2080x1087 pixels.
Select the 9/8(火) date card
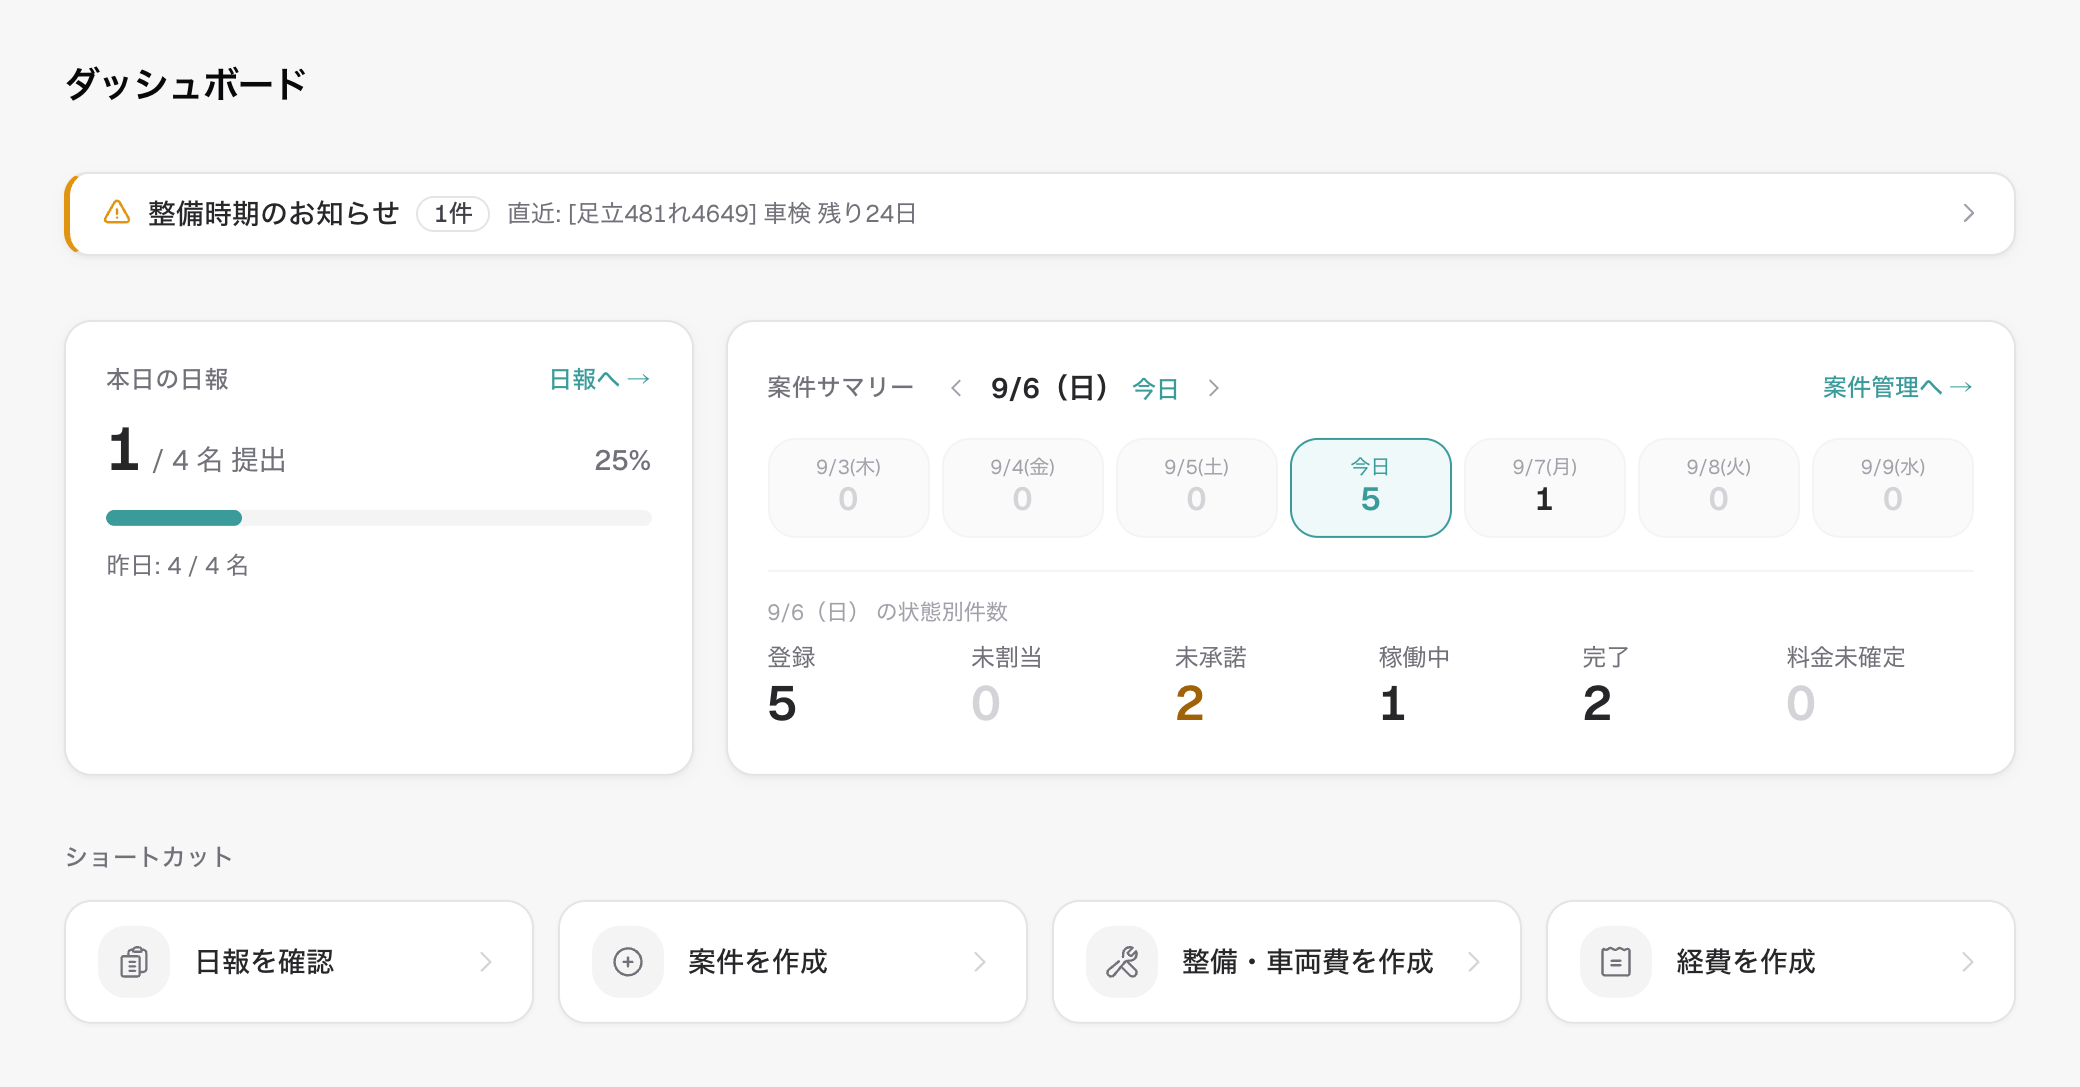point(1718,488)
